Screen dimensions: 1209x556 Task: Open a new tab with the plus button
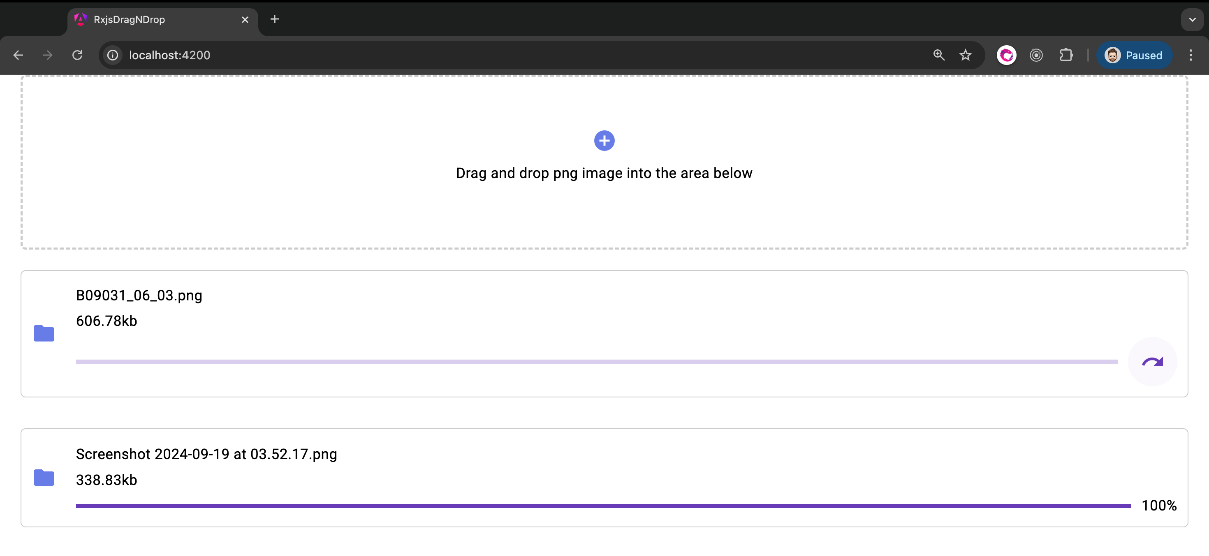point(275,19)
